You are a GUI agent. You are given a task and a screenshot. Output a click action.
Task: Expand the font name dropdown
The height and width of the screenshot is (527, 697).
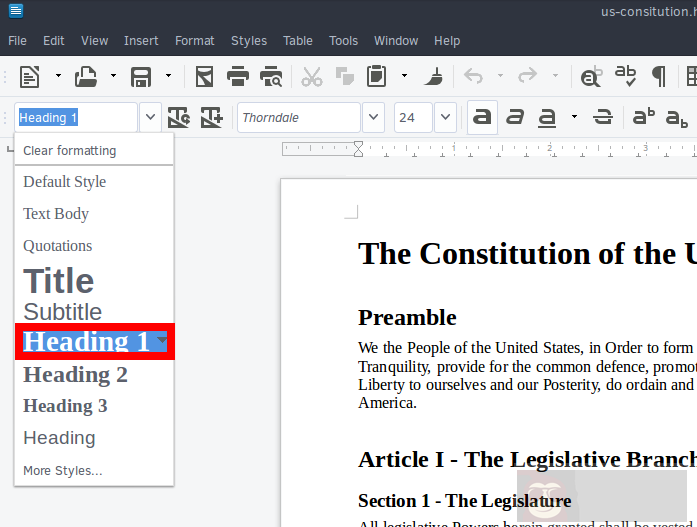373,117
